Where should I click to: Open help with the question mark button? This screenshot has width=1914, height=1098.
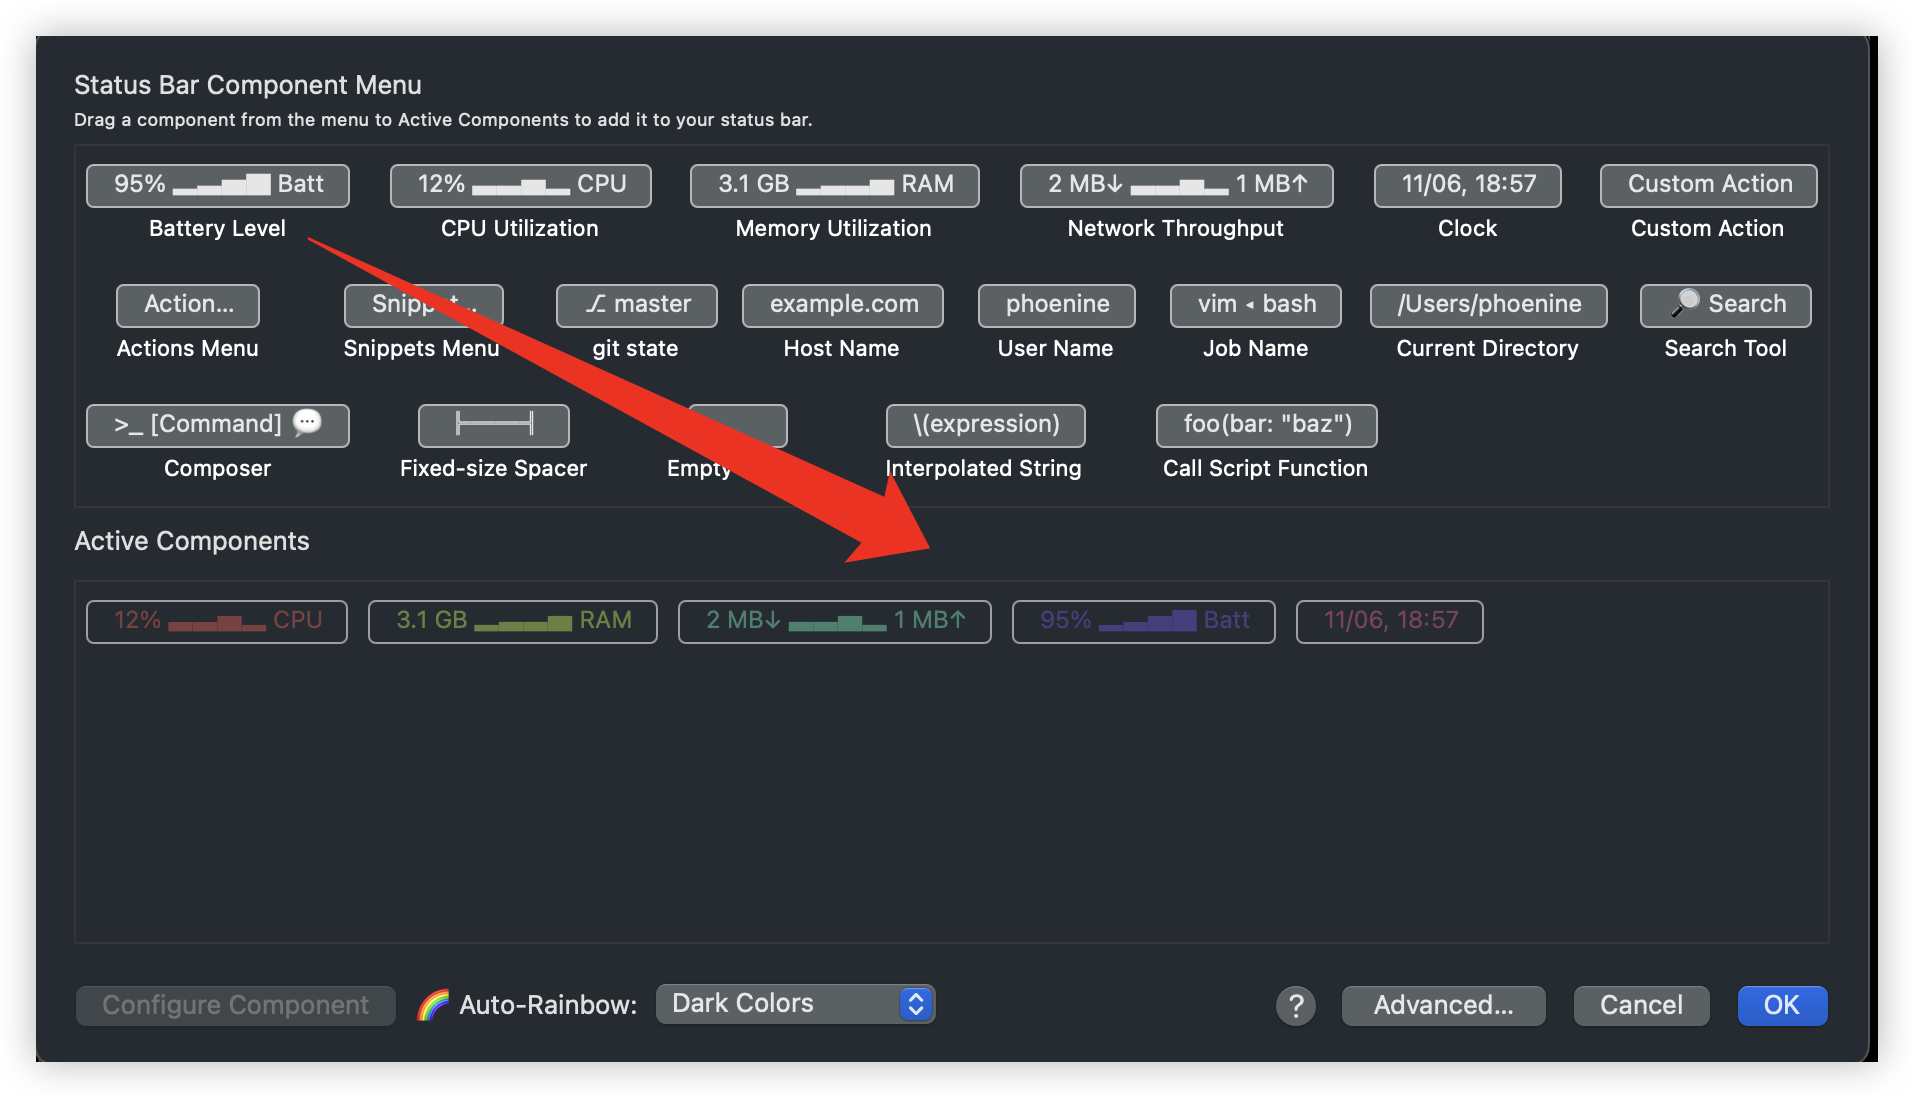coord(1295,1006)
